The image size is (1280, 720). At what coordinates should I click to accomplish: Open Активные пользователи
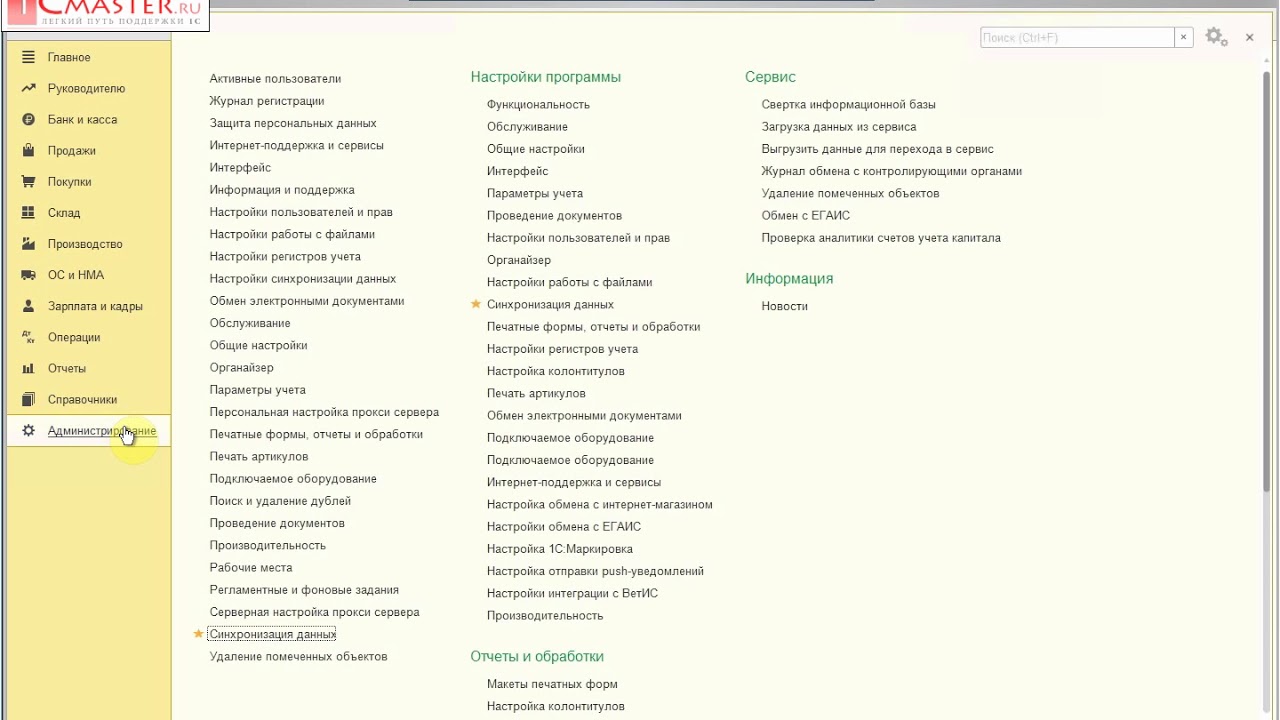275,78
